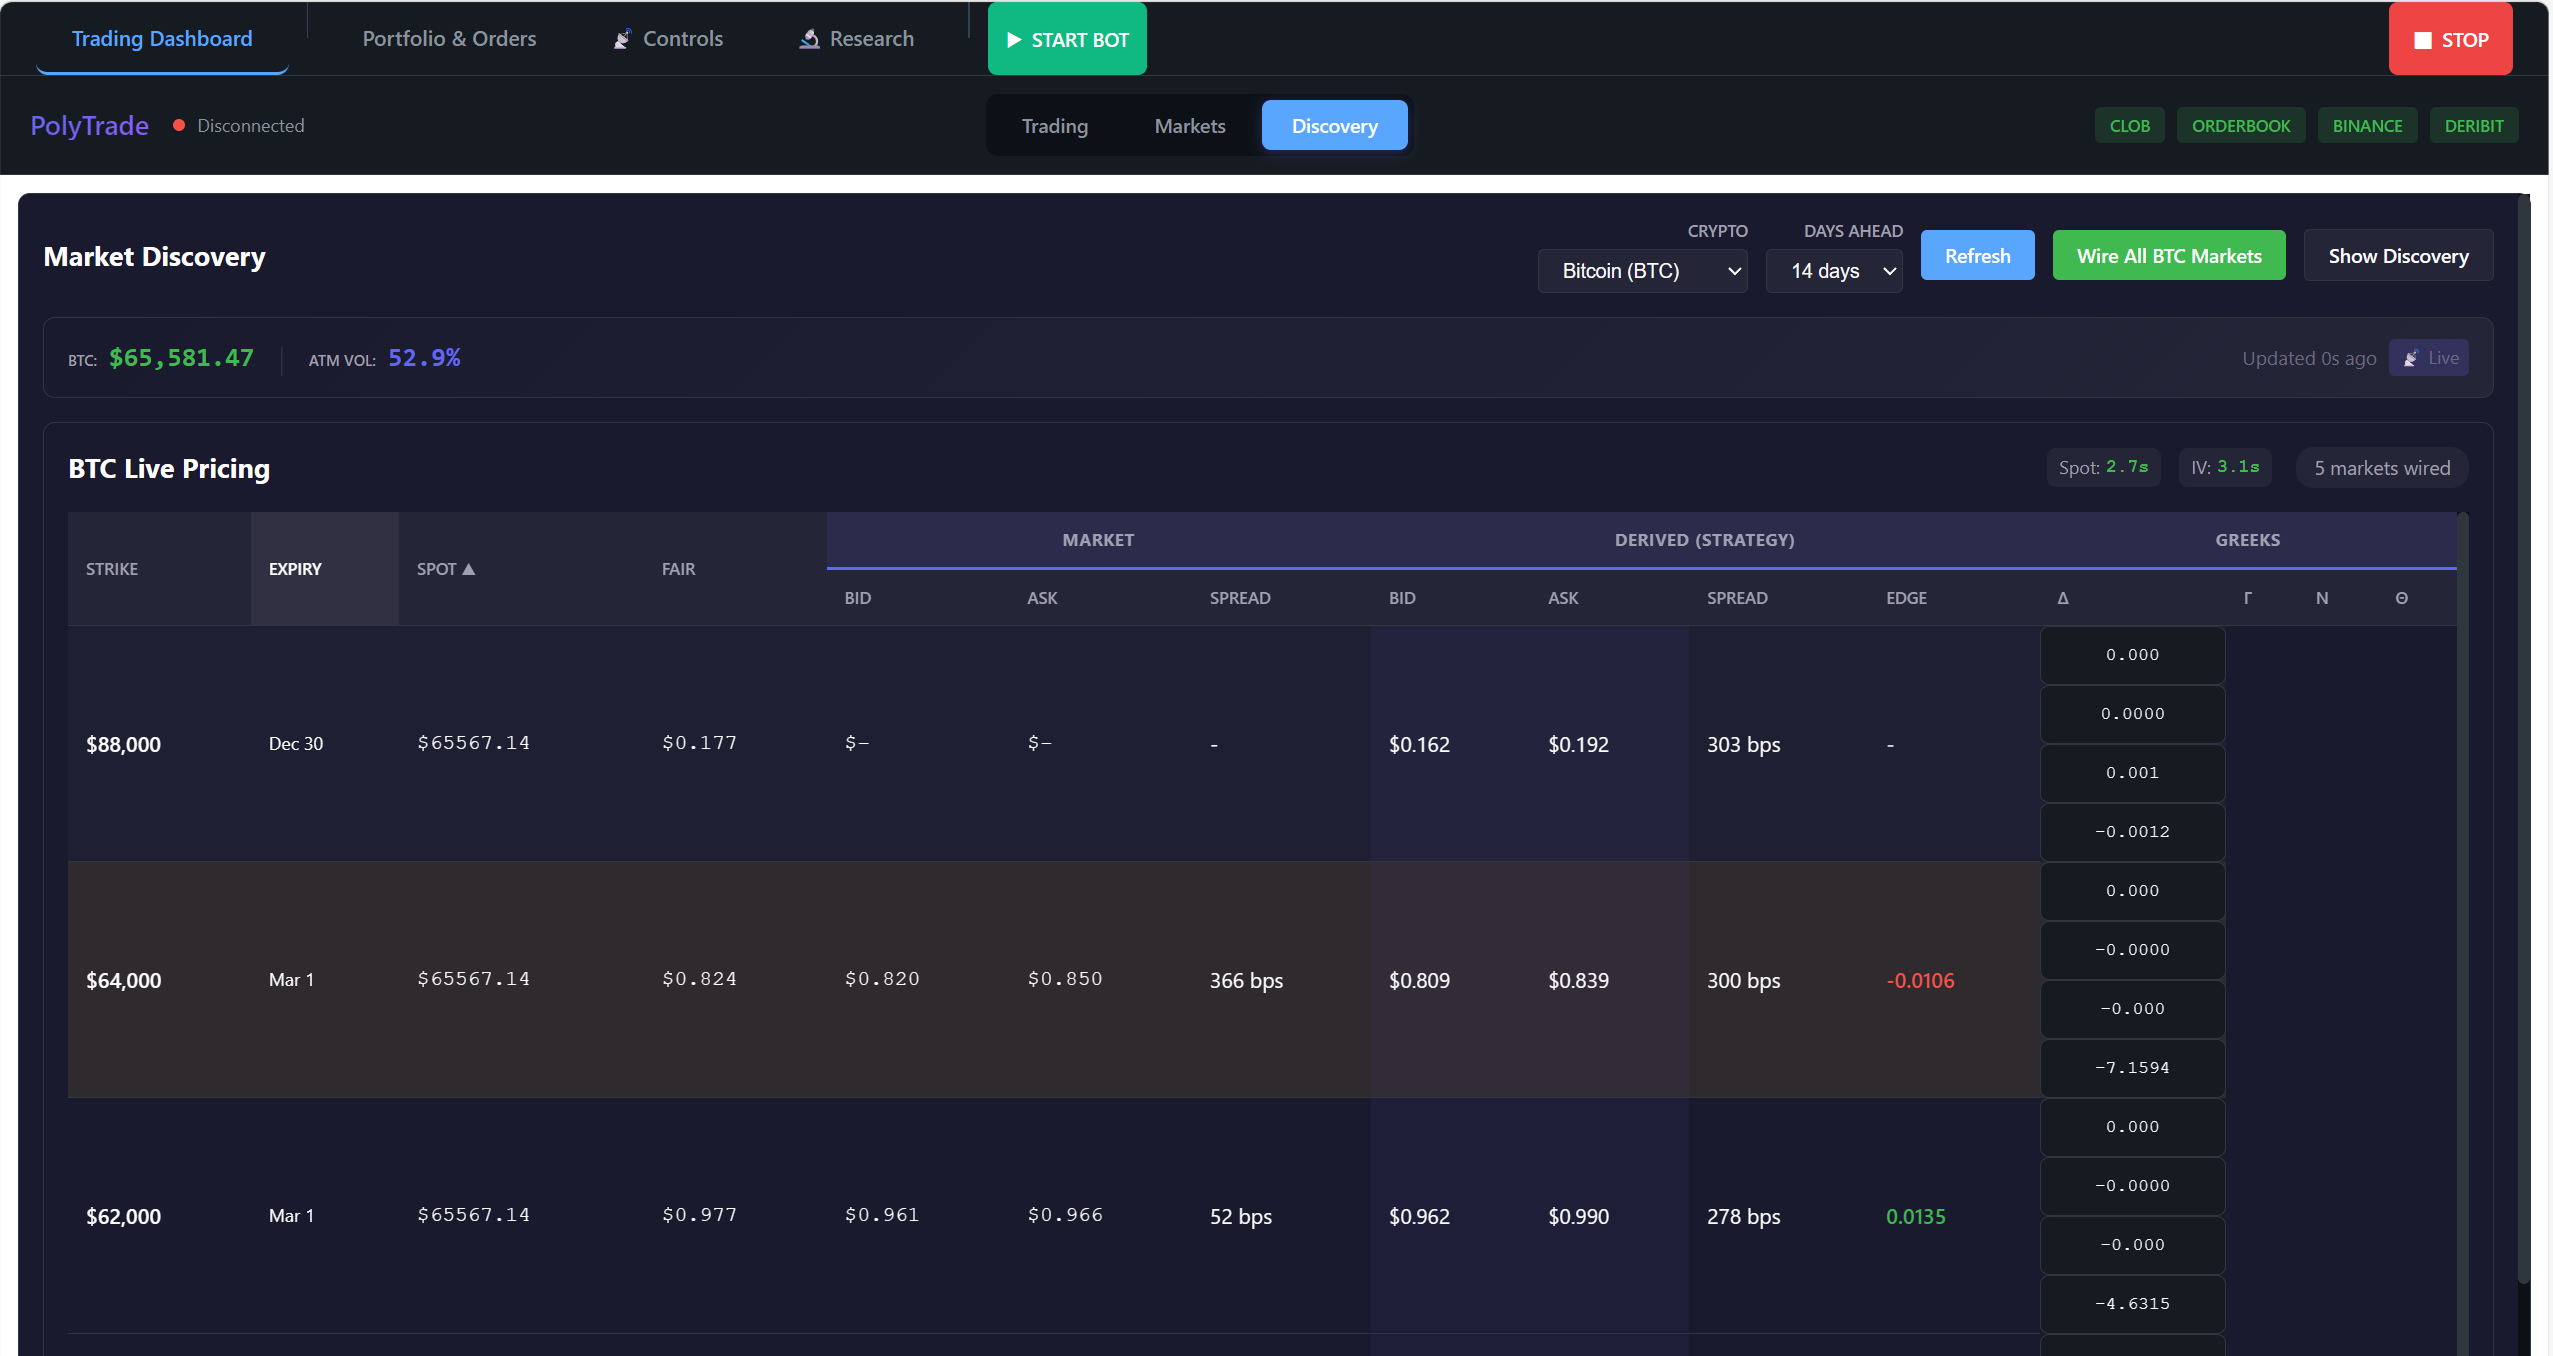2553x1356 pixels.
Task: Open the Bitcoin (BTC) crypto dropdown
Action: pyautogui.click(x=1642, y=271)
